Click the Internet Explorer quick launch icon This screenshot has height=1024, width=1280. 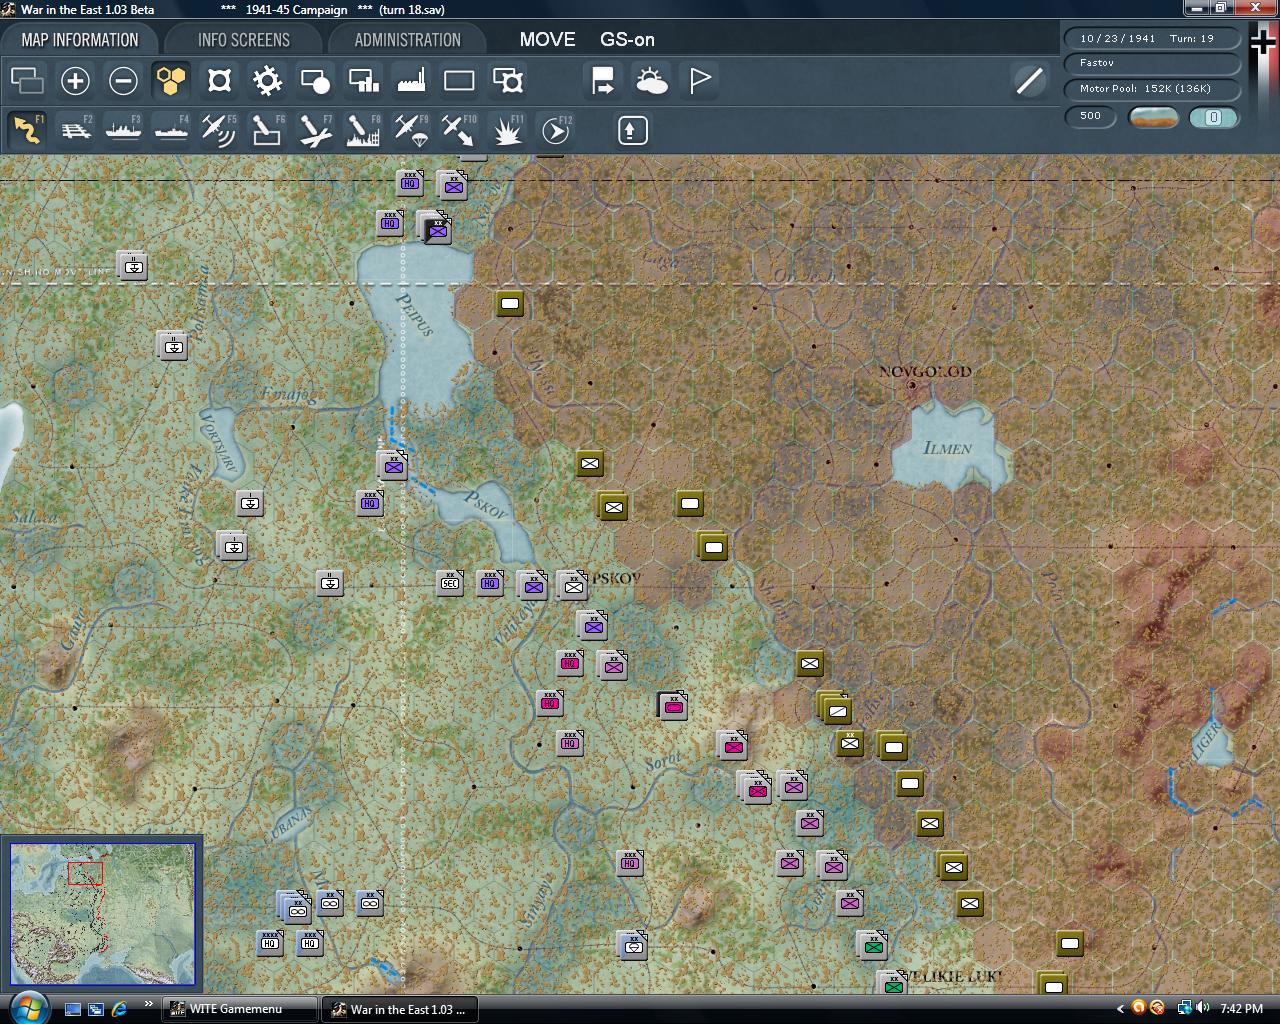click(x=119, y=1009)
